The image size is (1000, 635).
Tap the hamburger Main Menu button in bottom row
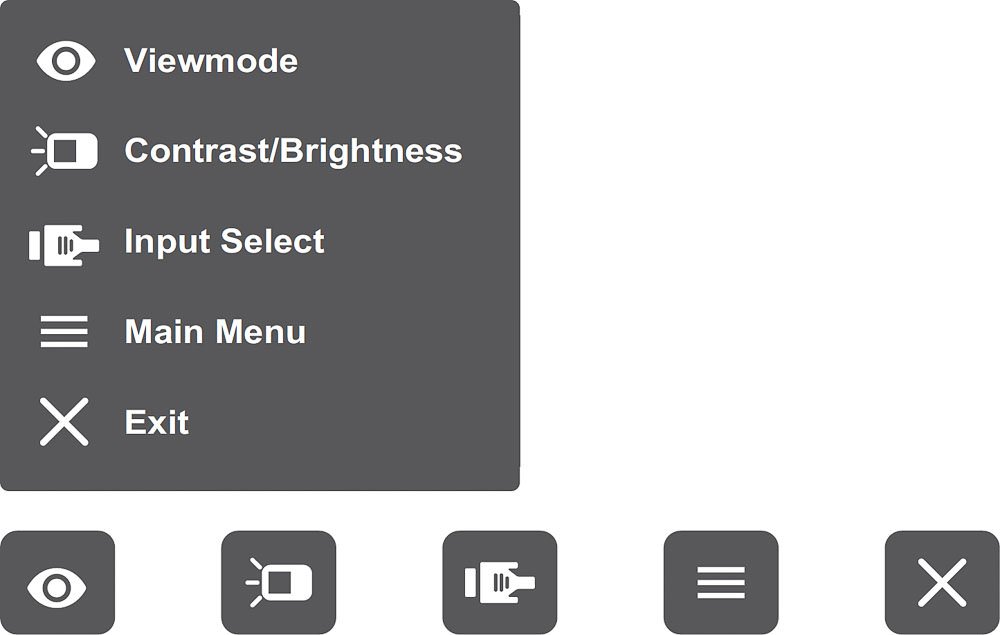tap(721, 582)
